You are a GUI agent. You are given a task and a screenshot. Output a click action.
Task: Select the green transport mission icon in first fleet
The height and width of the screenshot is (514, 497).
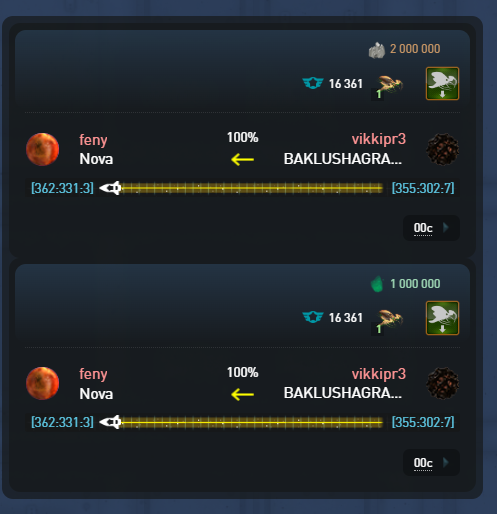(442, 83)
